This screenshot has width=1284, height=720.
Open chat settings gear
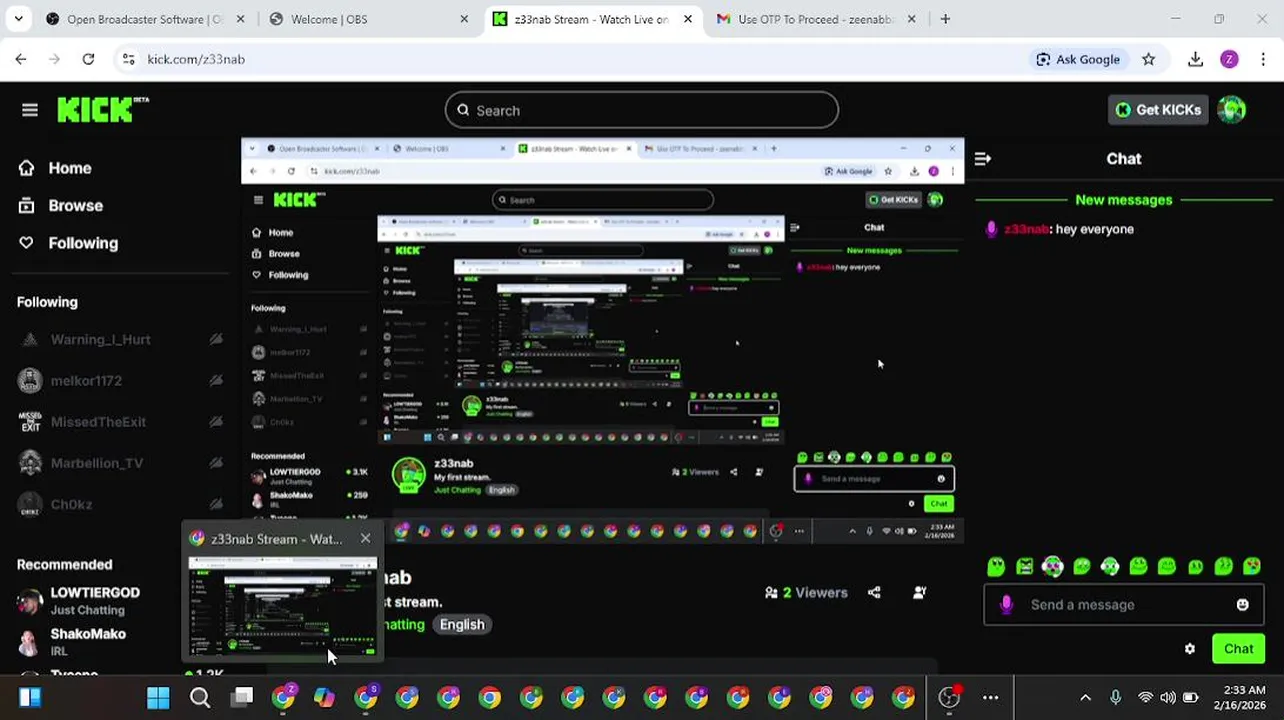(x=1190, y=649)
